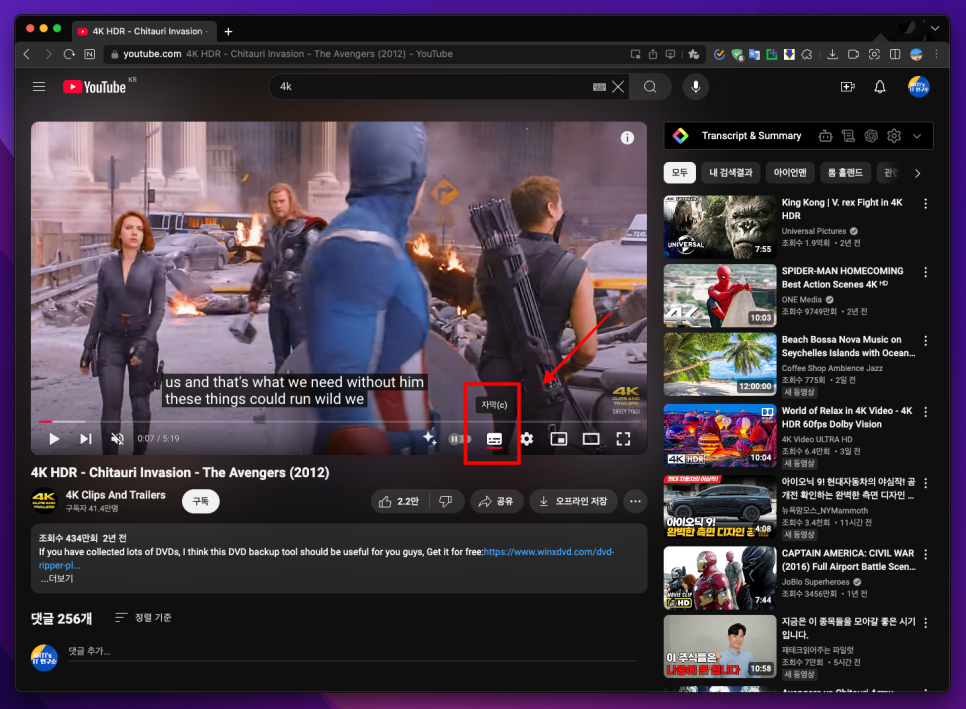Click the ChatGPT icon in Transcript panel

click(x=871, y=136)
